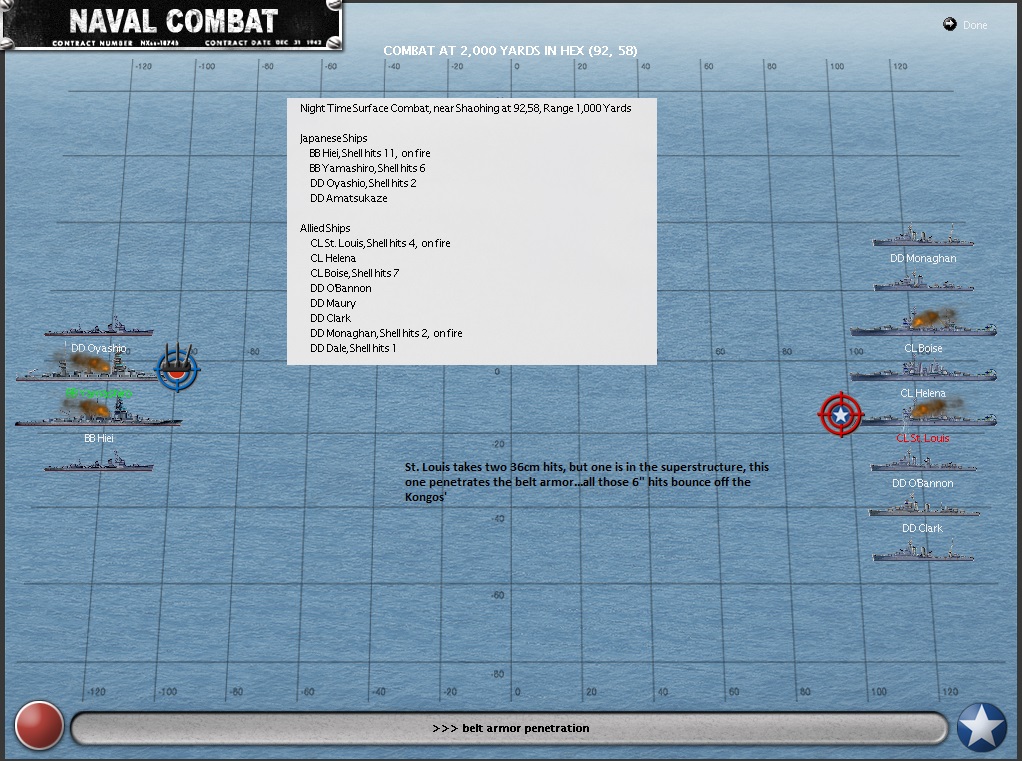Select the cruiser silhouette above CL Helena label
This screenshot has height=761, width=1022.
point(923,371)
